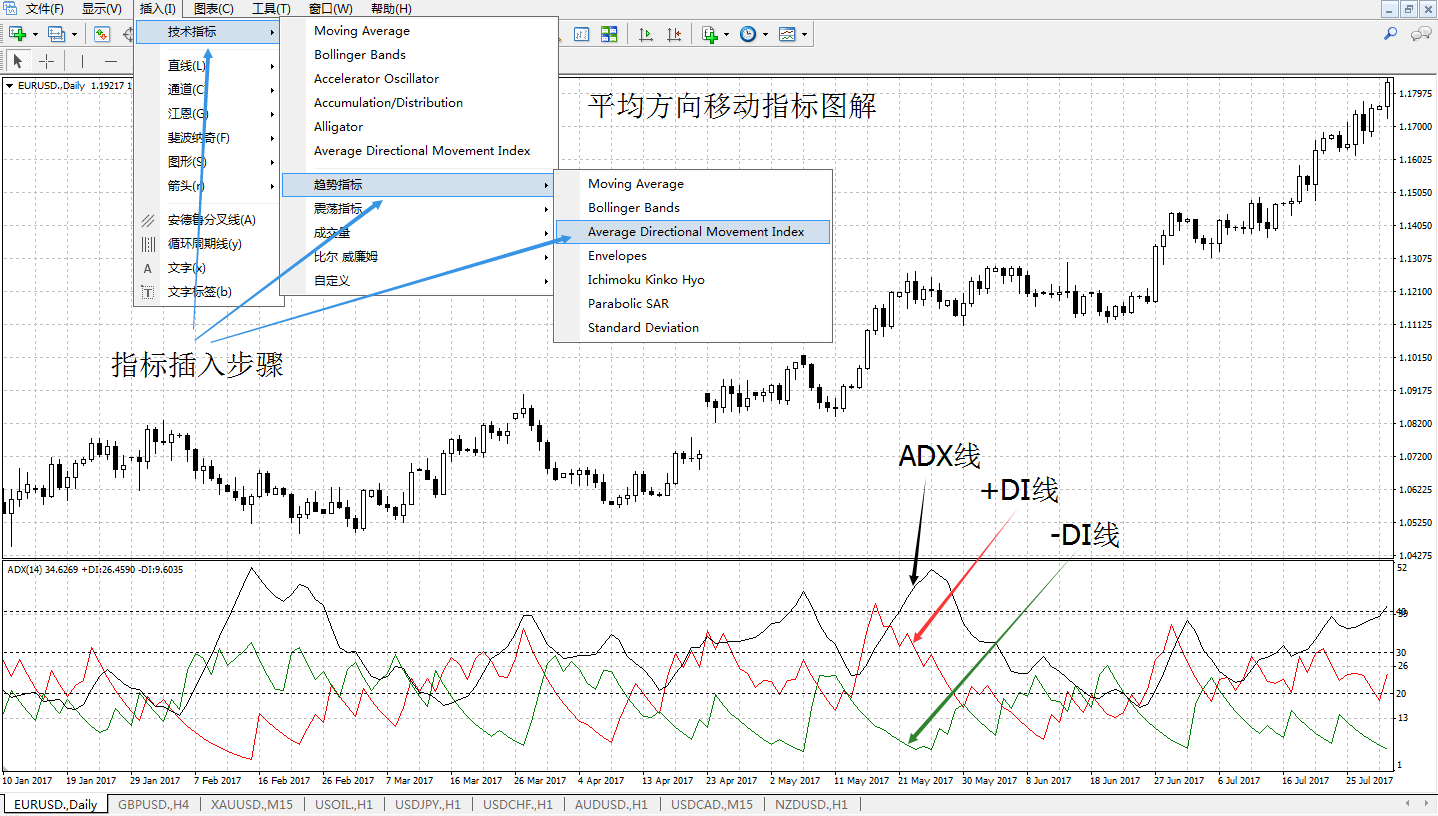The image size is (1438, 816).
Task: Switch to the GBPUSD.,H4 chart tab
Action: tap(153, 805)
